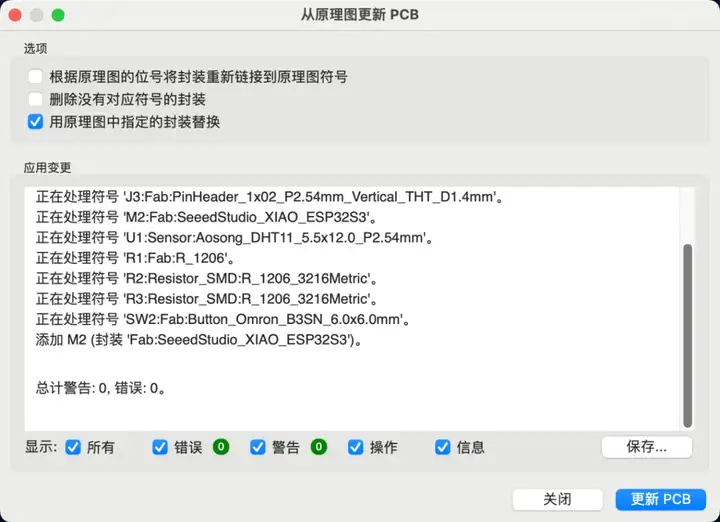Check '删除没有对应符号的封装' option
The height and width of the screenshot is (522, 720).
pos(35,99)
